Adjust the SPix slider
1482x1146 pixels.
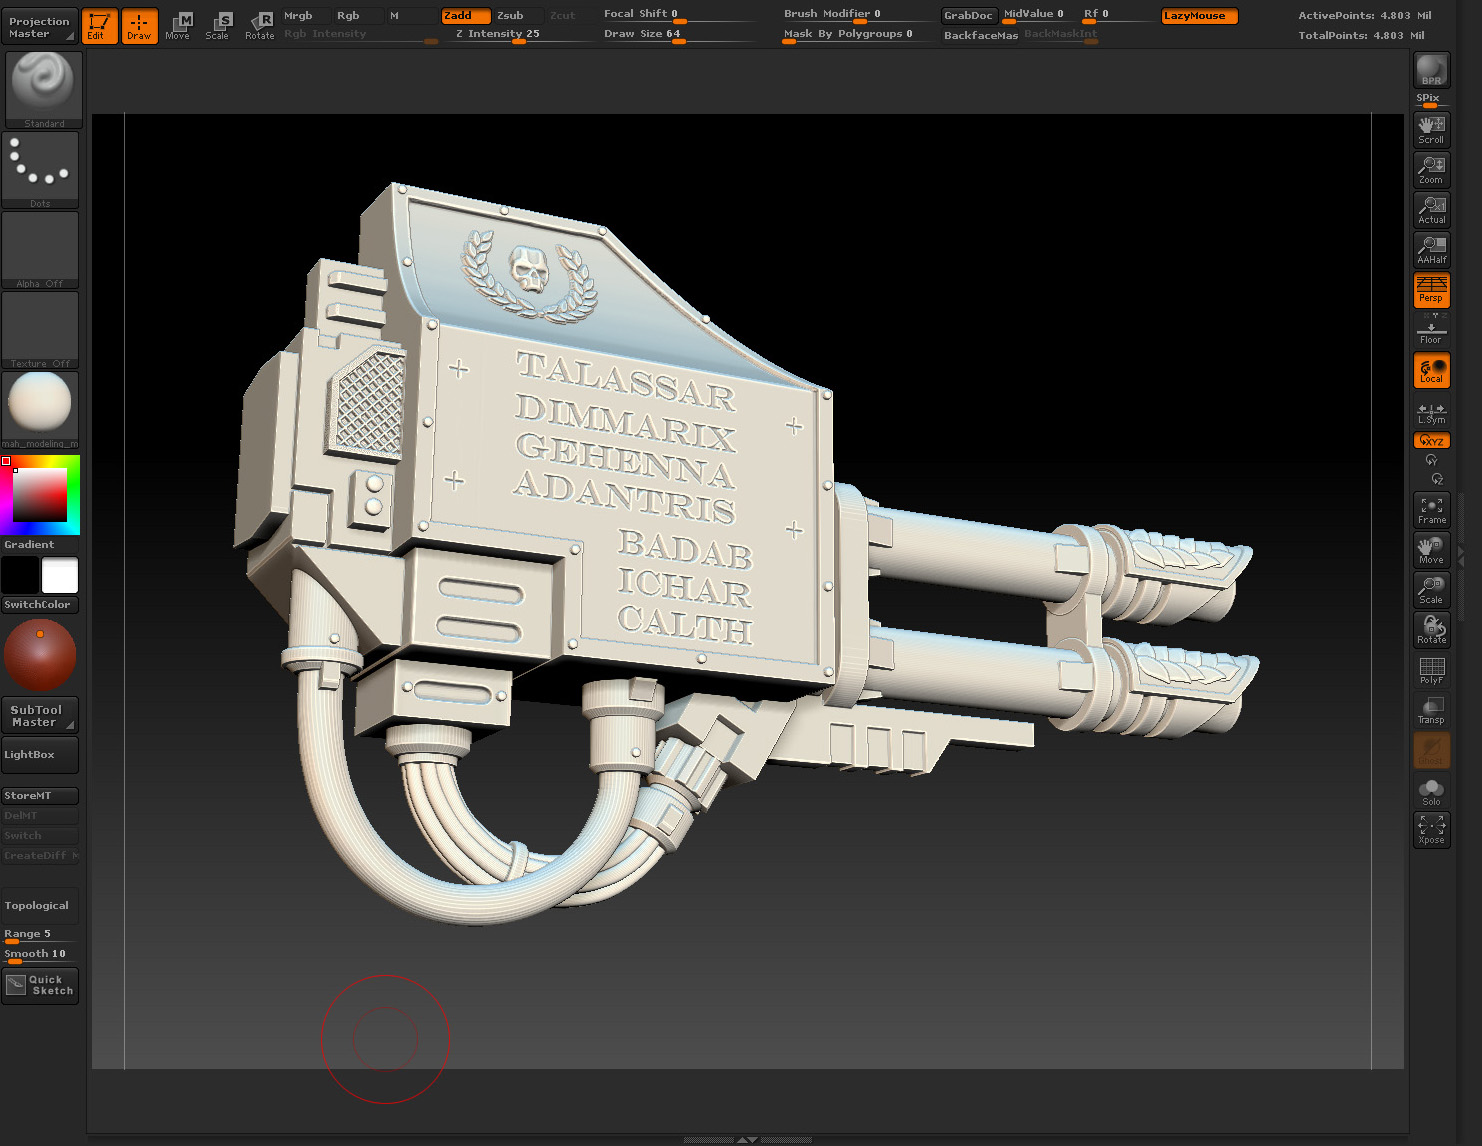[x=1432, y=99]
